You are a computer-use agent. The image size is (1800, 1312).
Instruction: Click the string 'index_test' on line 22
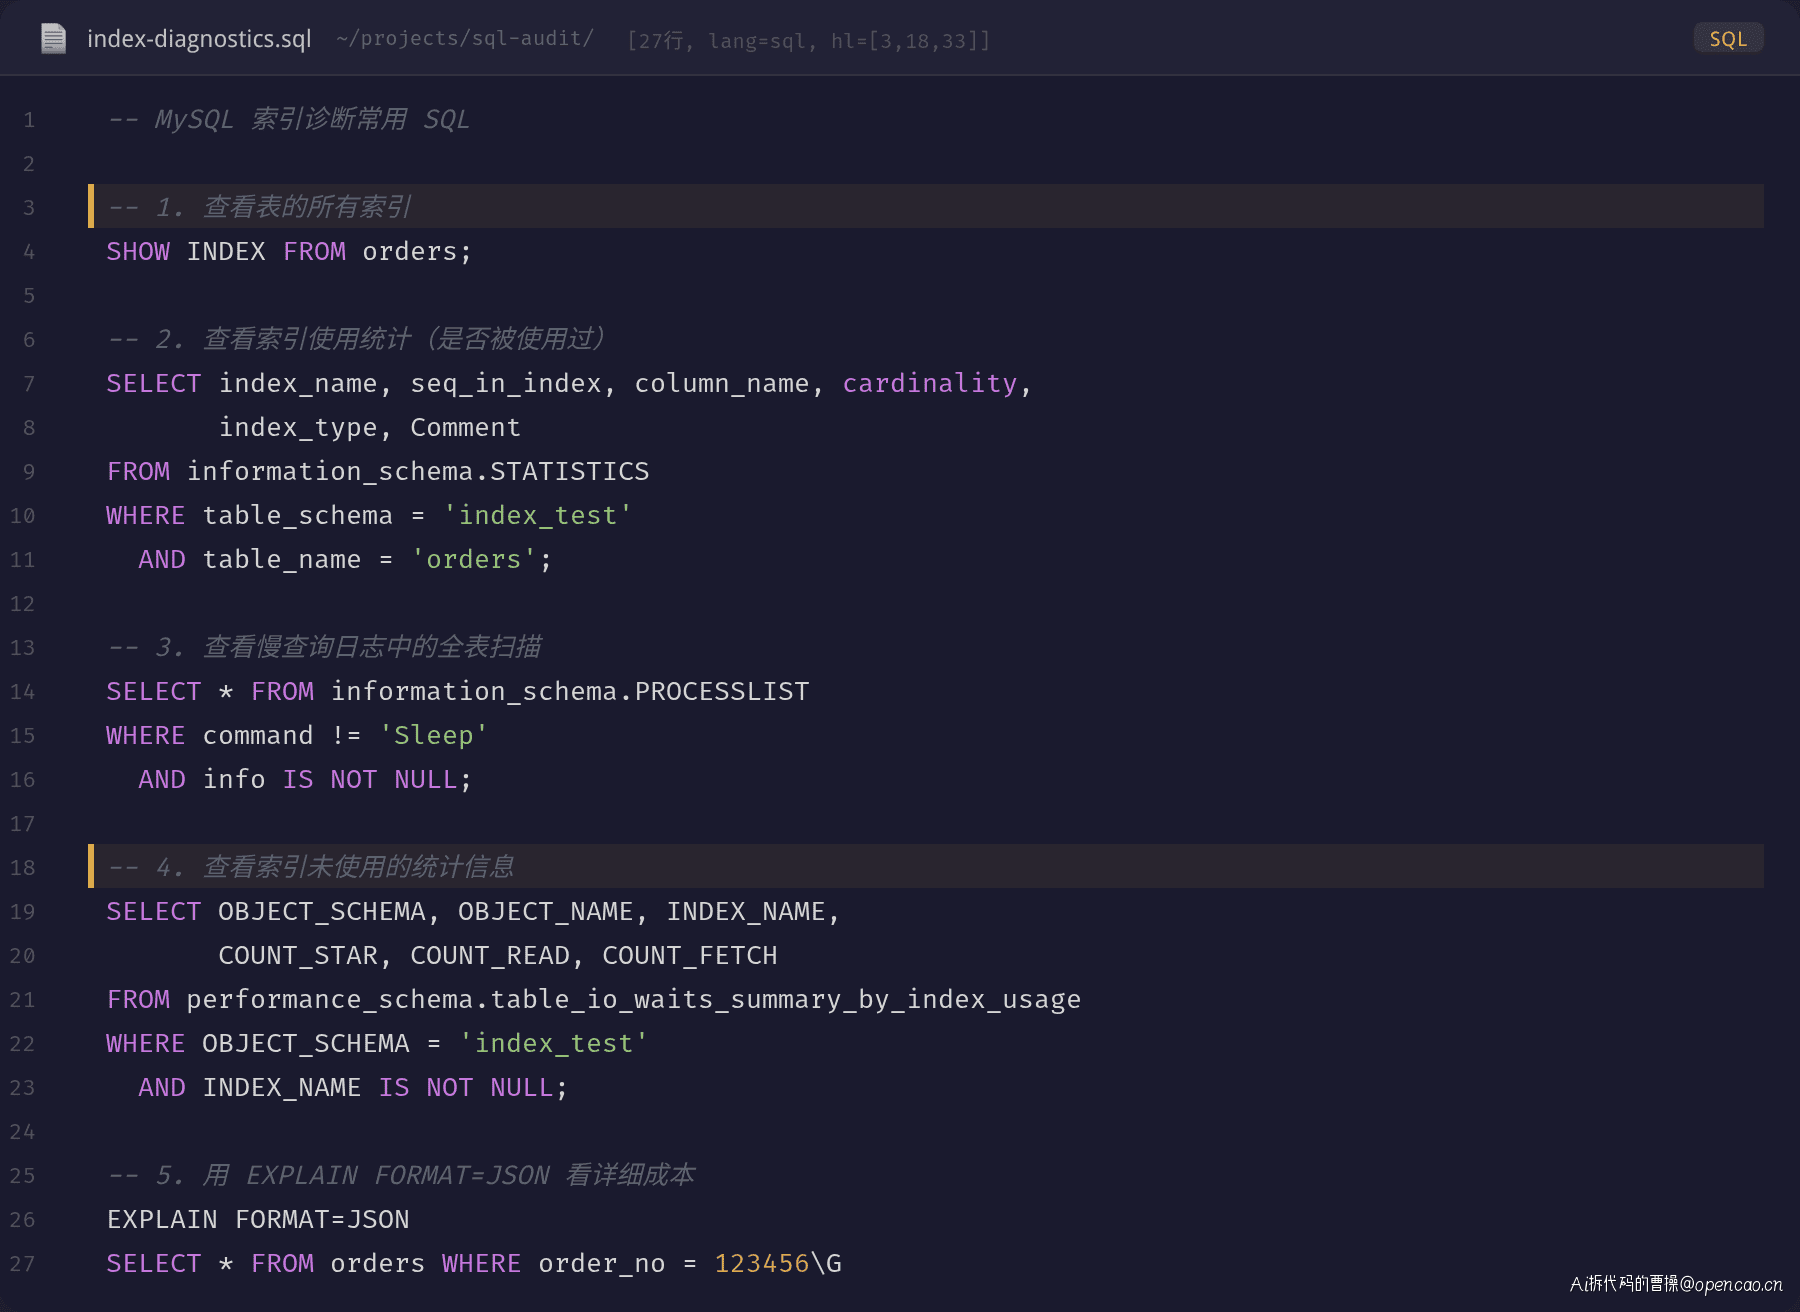coord(554,1043)
